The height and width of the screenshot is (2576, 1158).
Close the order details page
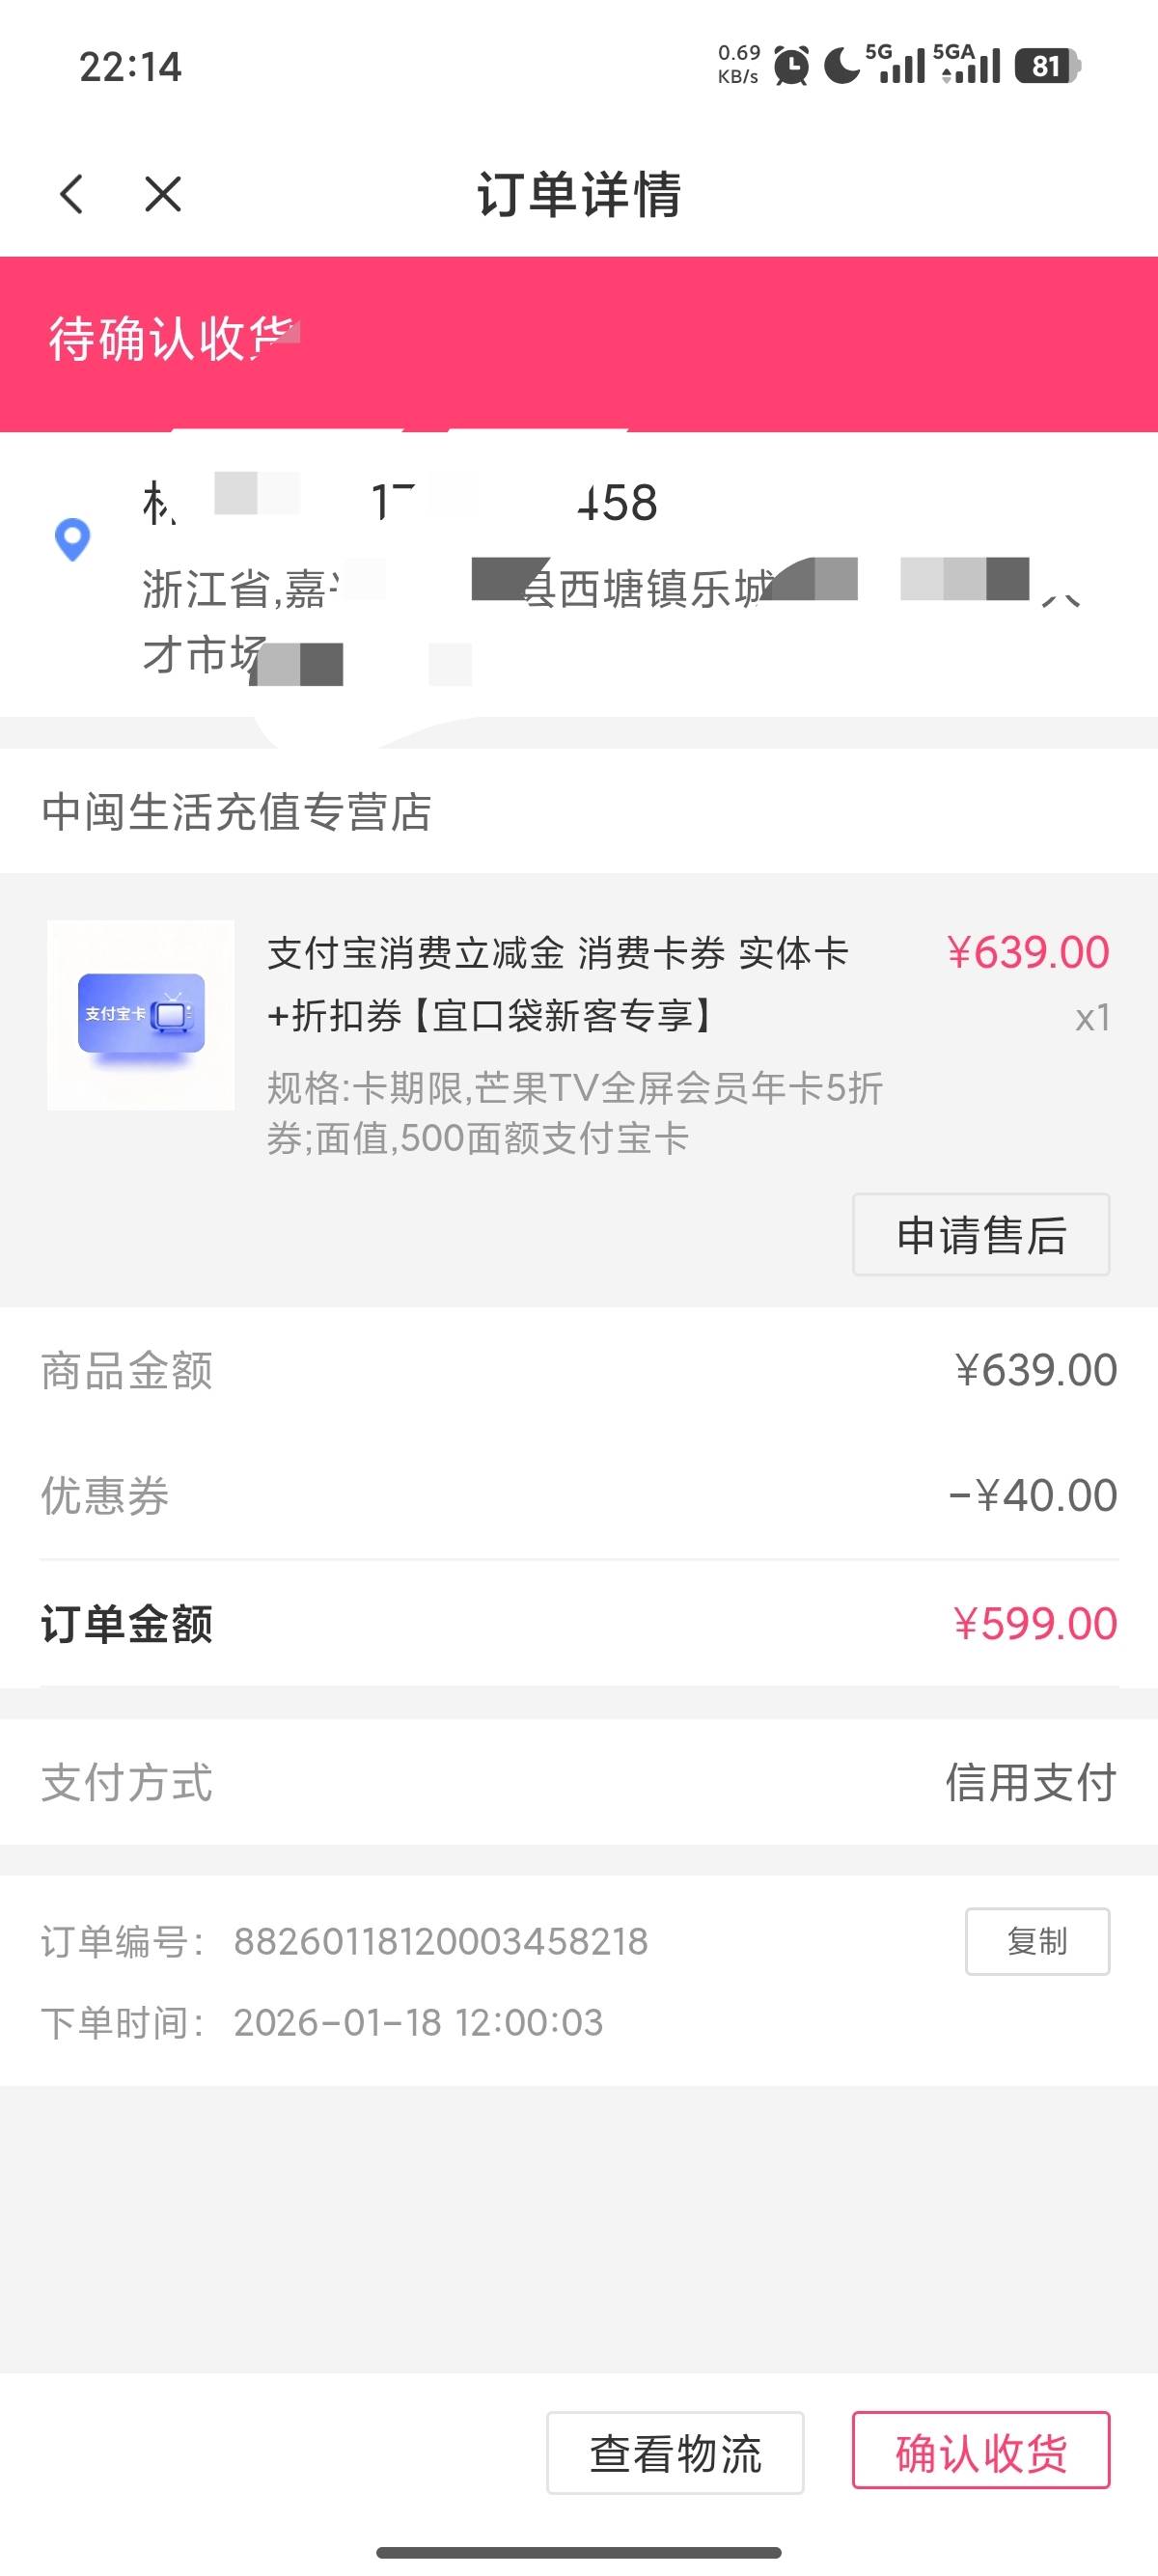tap(163, 194)
